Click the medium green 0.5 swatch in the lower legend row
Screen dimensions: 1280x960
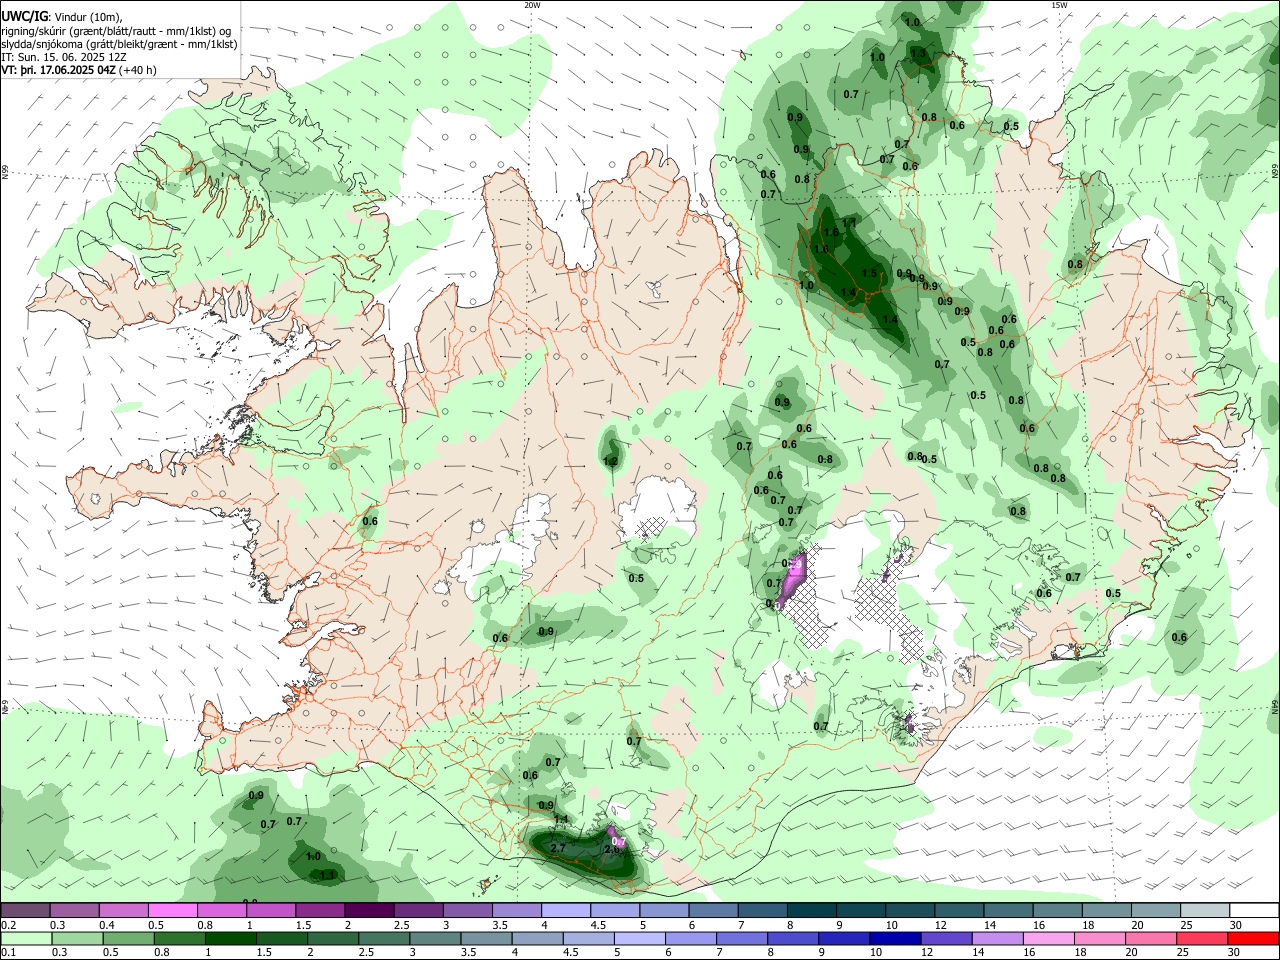(128, 939)
